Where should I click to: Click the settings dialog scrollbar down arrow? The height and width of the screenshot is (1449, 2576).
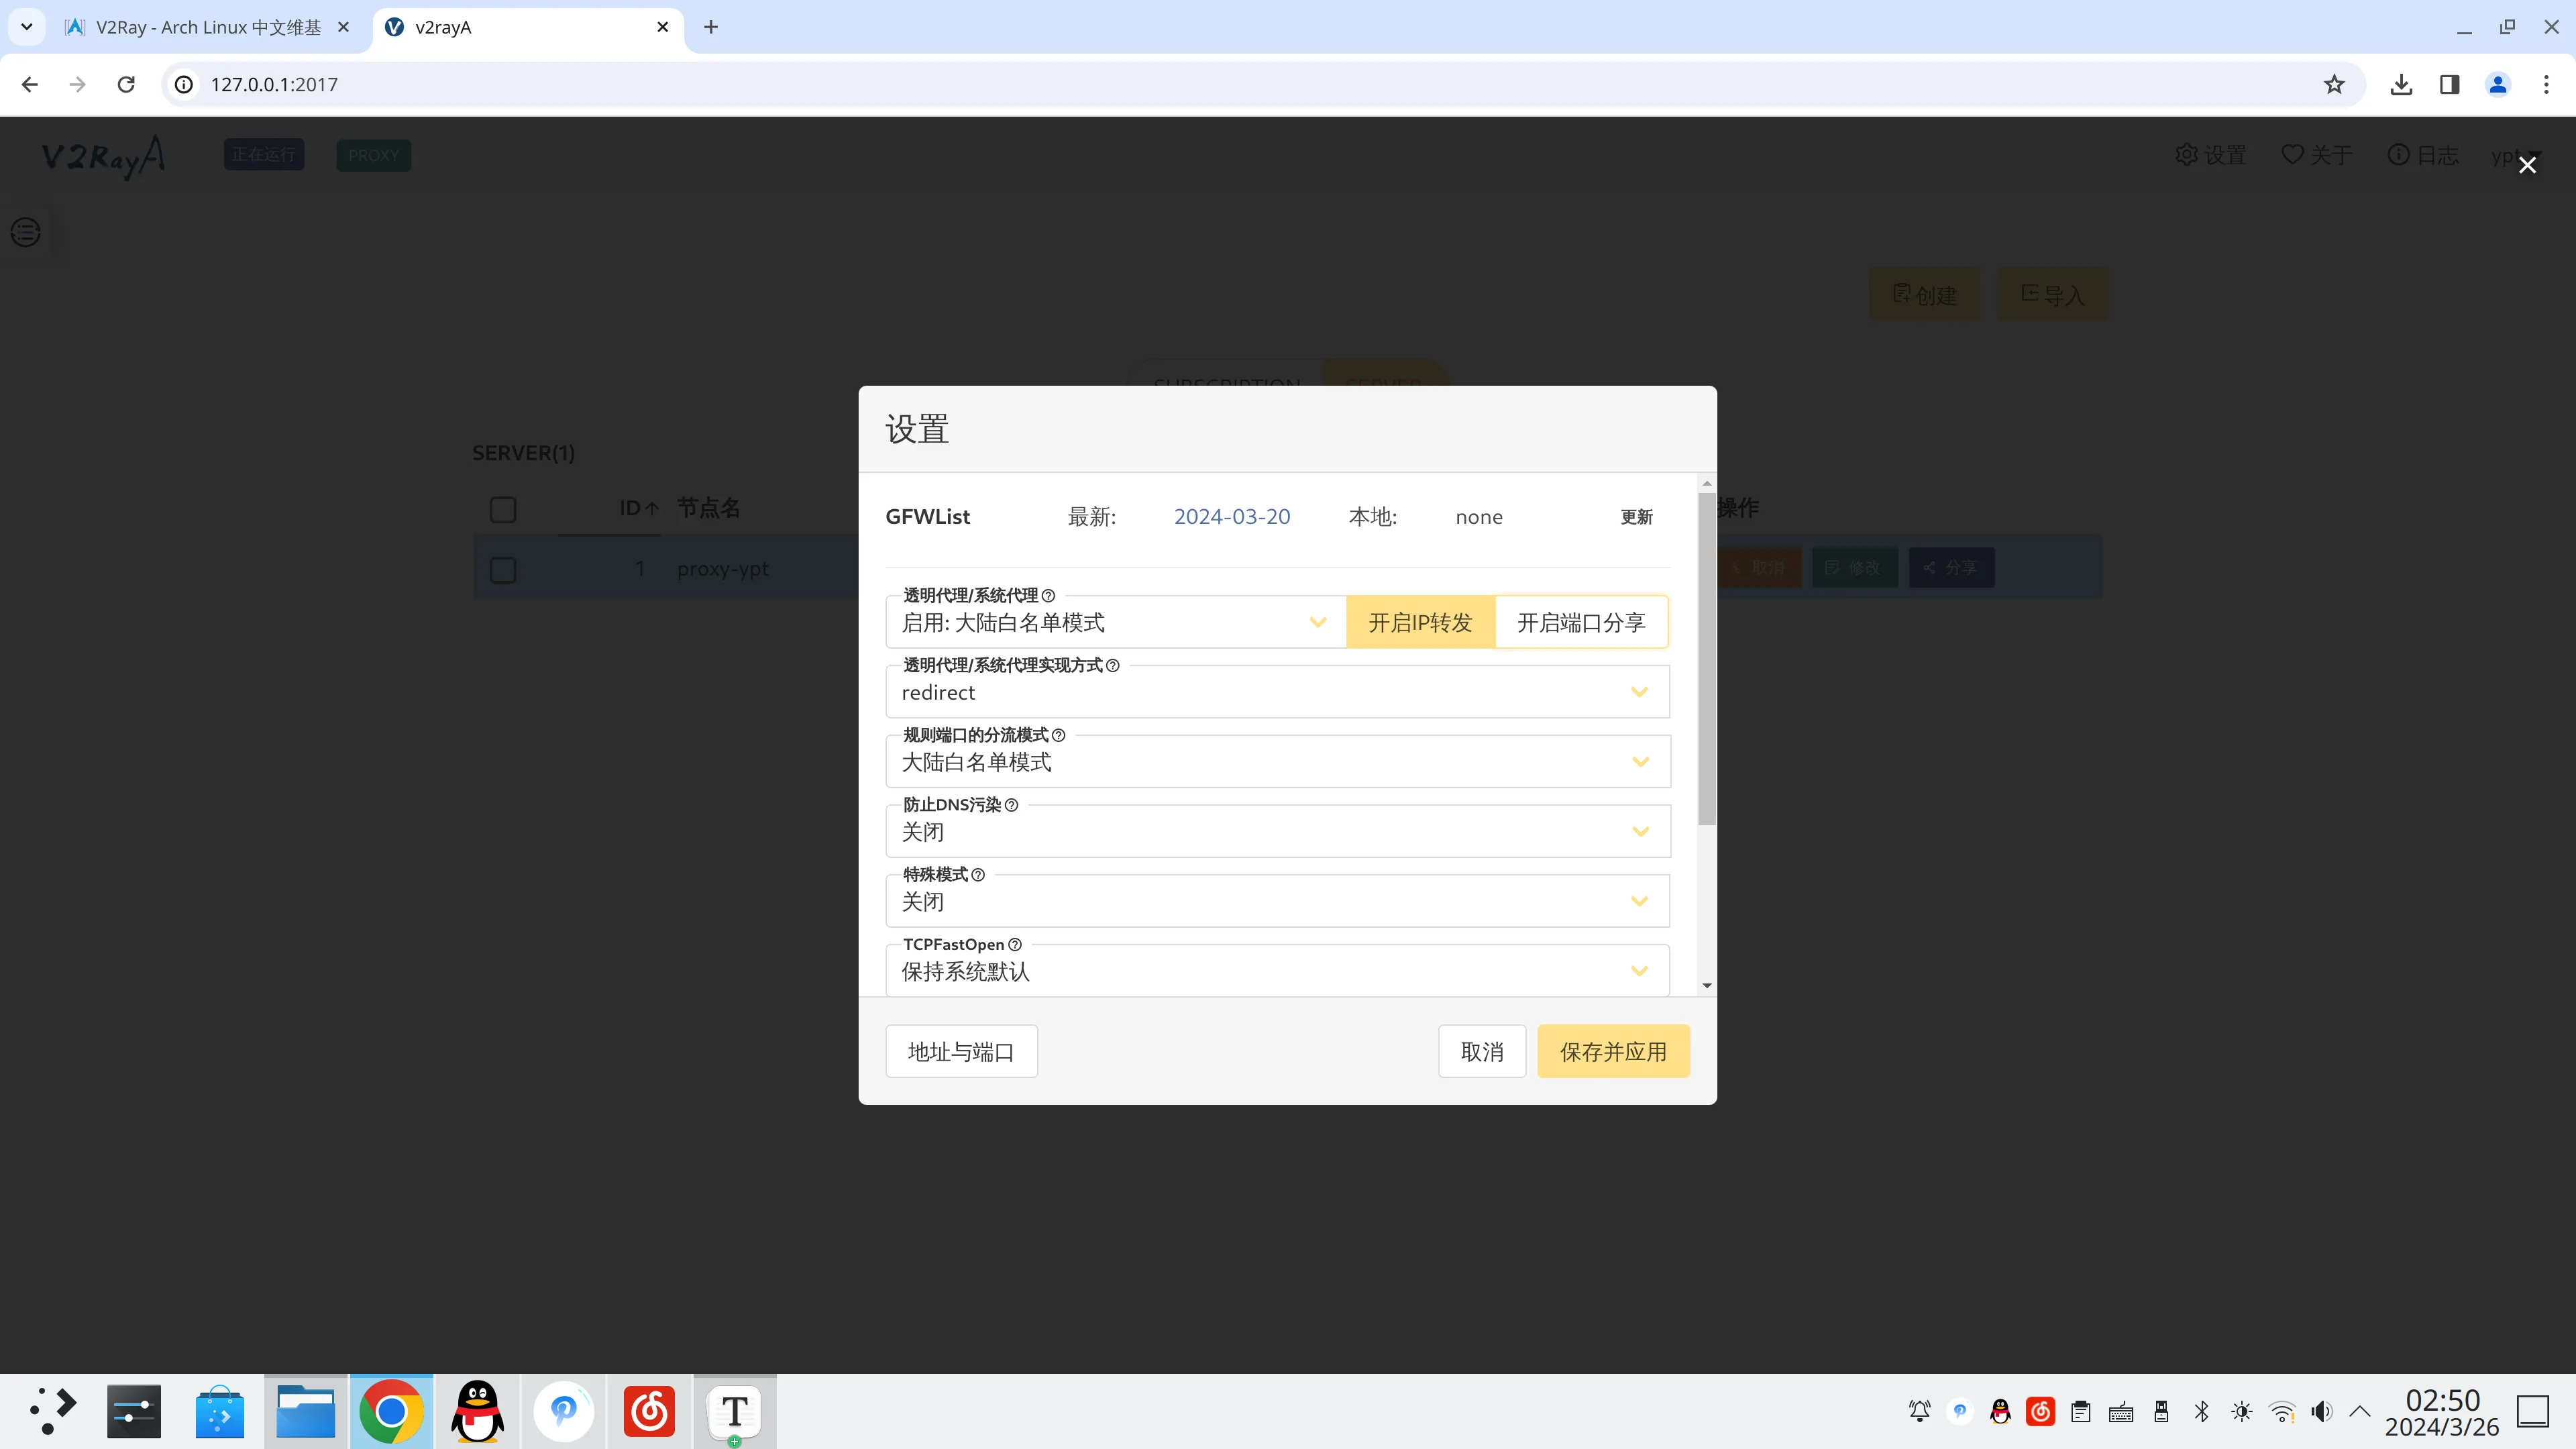tap(1707, 986)
